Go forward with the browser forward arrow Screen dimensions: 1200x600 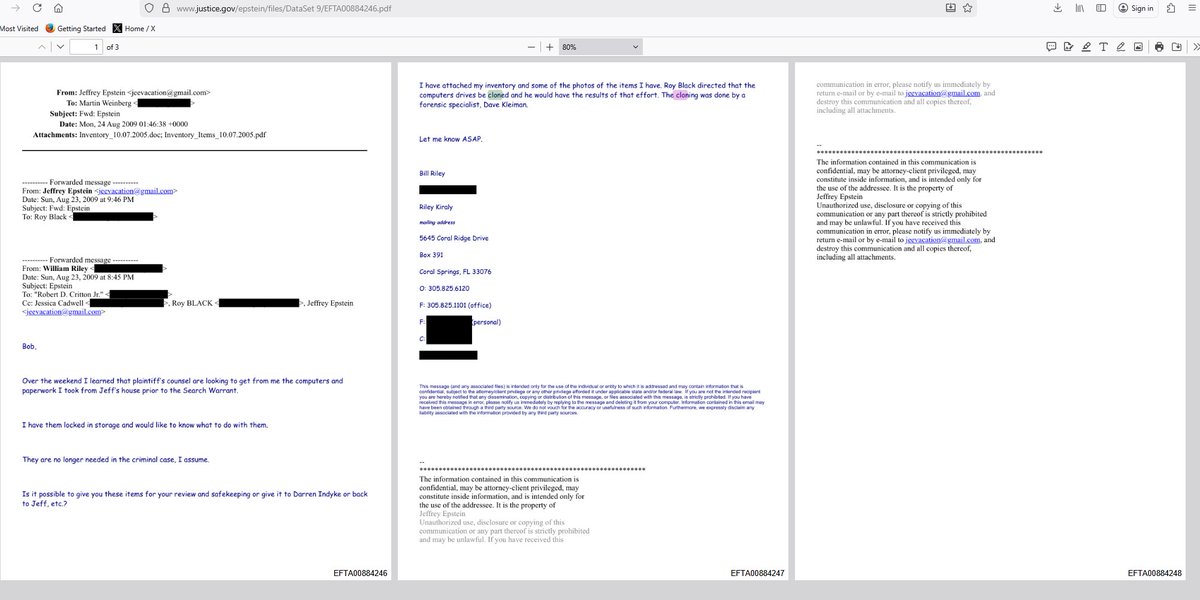point(14,8)
